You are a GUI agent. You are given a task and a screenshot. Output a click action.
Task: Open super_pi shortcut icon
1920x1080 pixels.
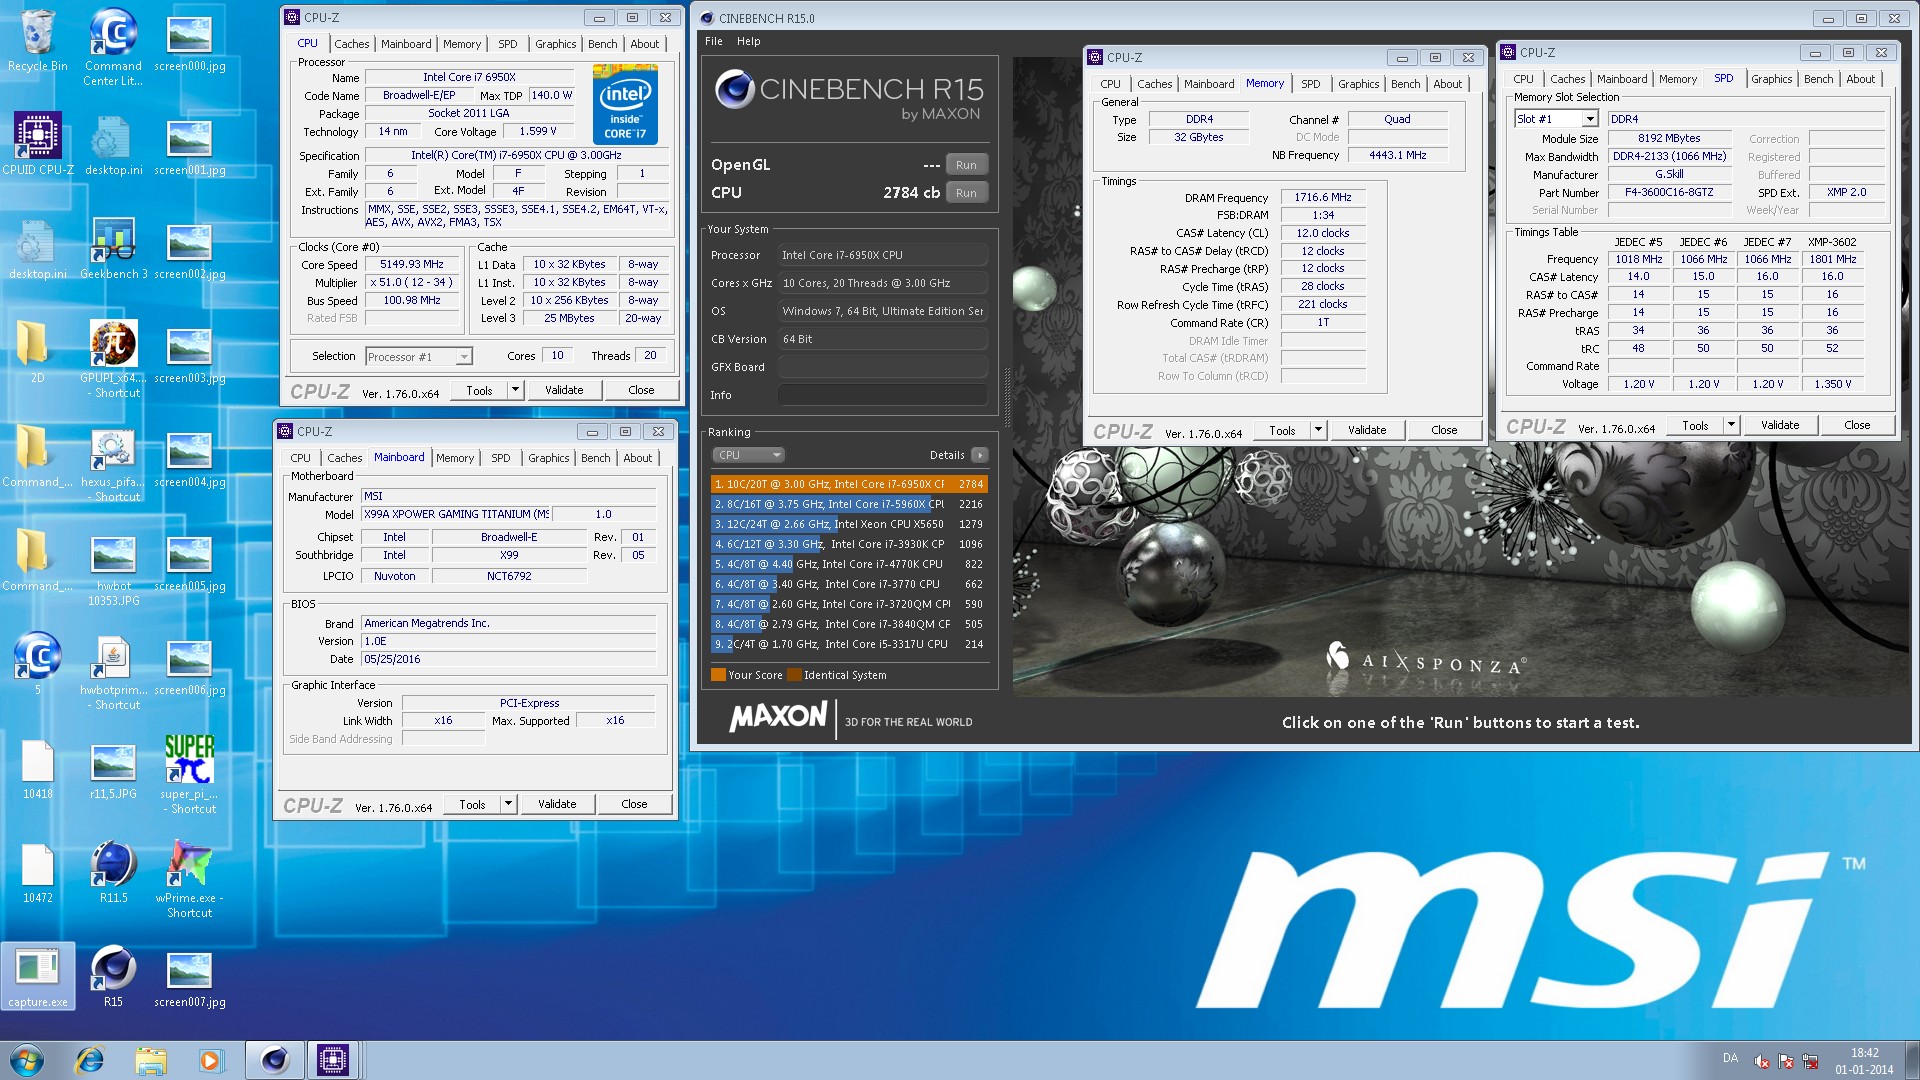tap(189, 776)
